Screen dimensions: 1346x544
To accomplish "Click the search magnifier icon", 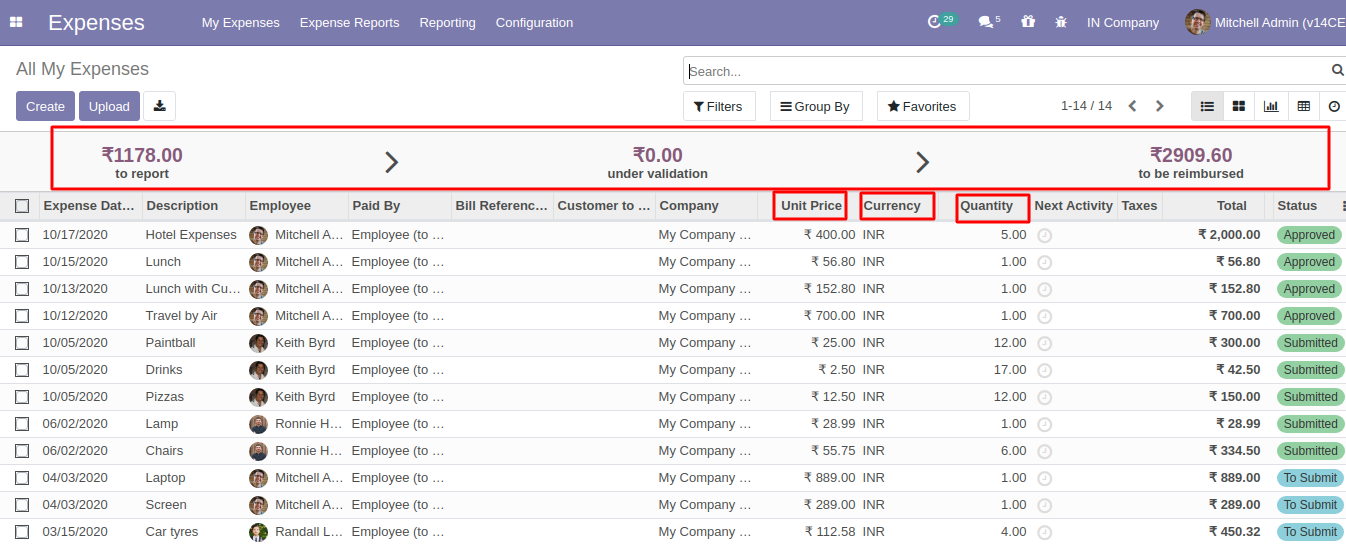I will (x=1338, y=70).
